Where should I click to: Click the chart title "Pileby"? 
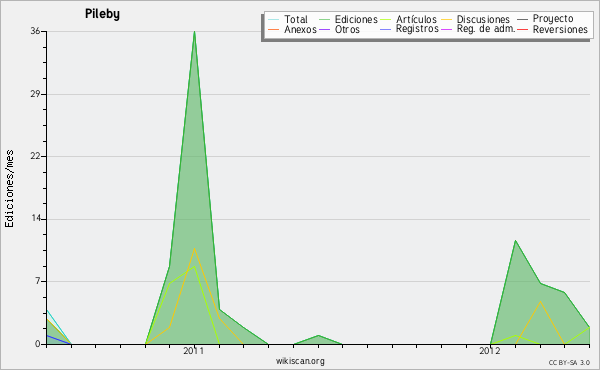pos(102,14)
